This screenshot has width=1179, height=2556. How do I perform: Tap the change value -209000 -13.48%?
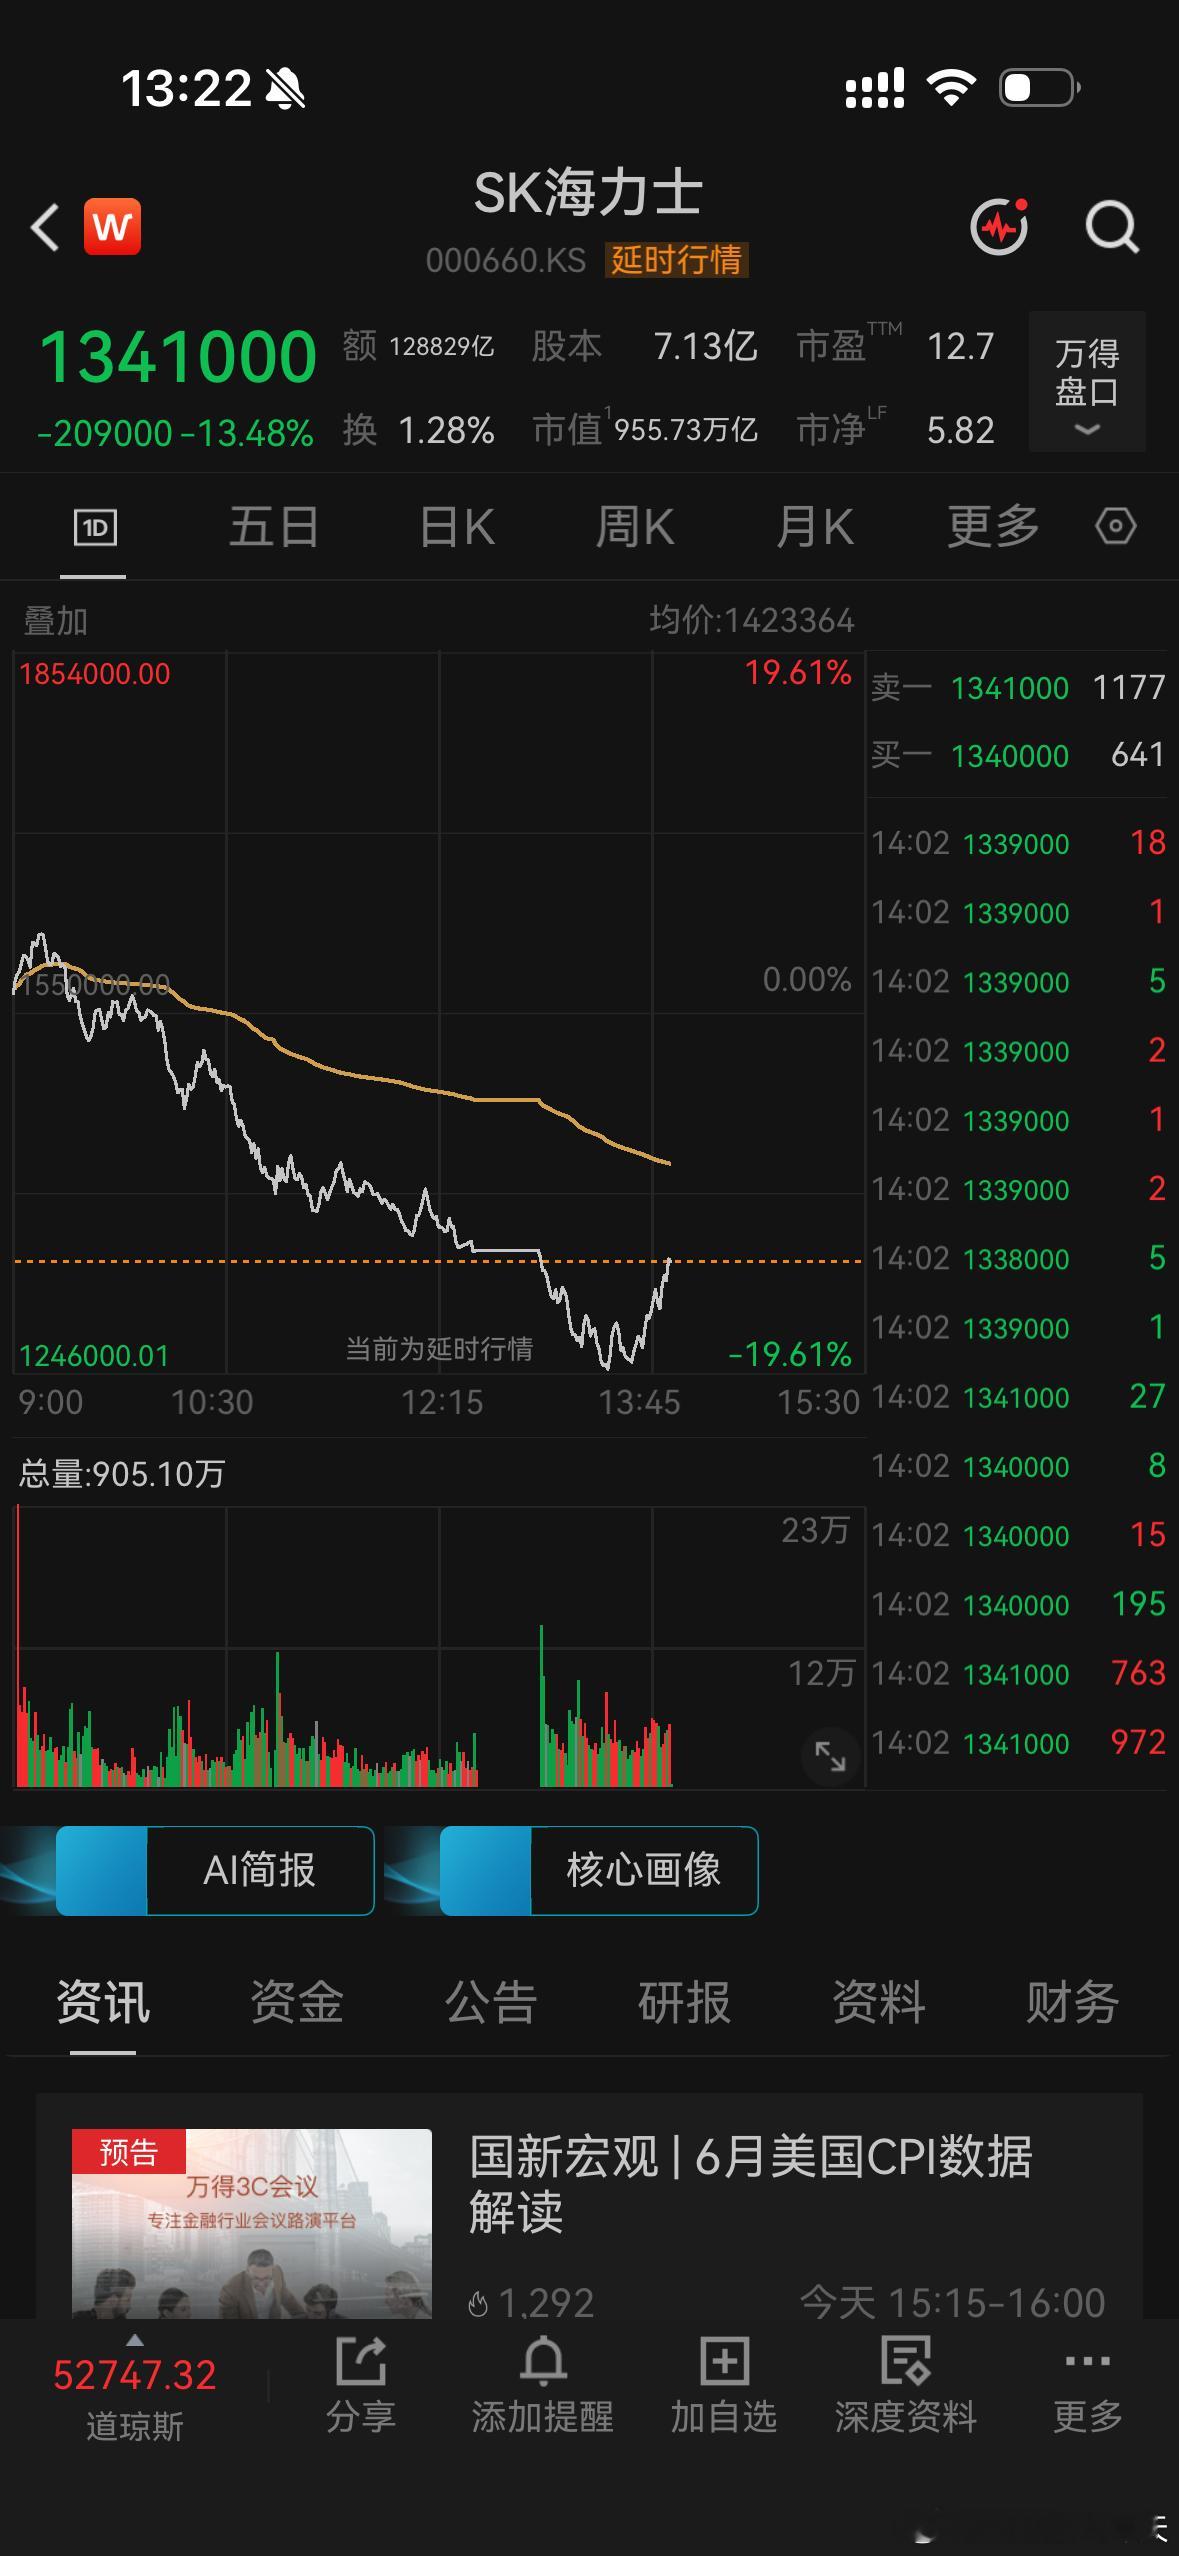tap(175, 433)
